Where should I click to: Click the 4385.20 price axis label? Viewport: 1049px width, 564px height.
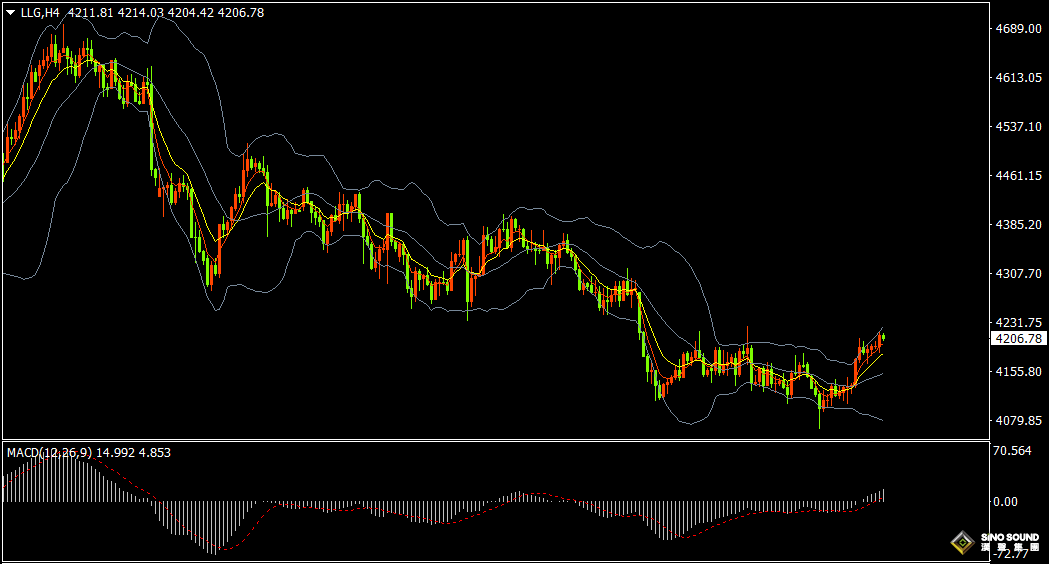tap(1018, 224)
